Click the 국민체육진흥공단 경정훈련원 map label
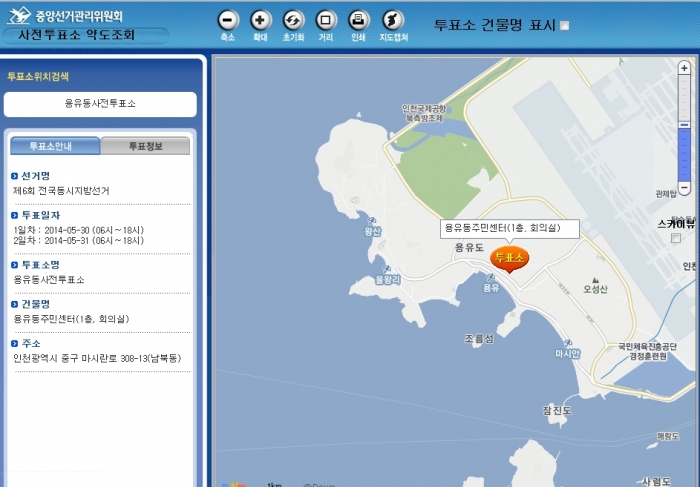Image resolution: width=700 pixels, height=487 pixels. pyautogui.click(x=647, y=351)
